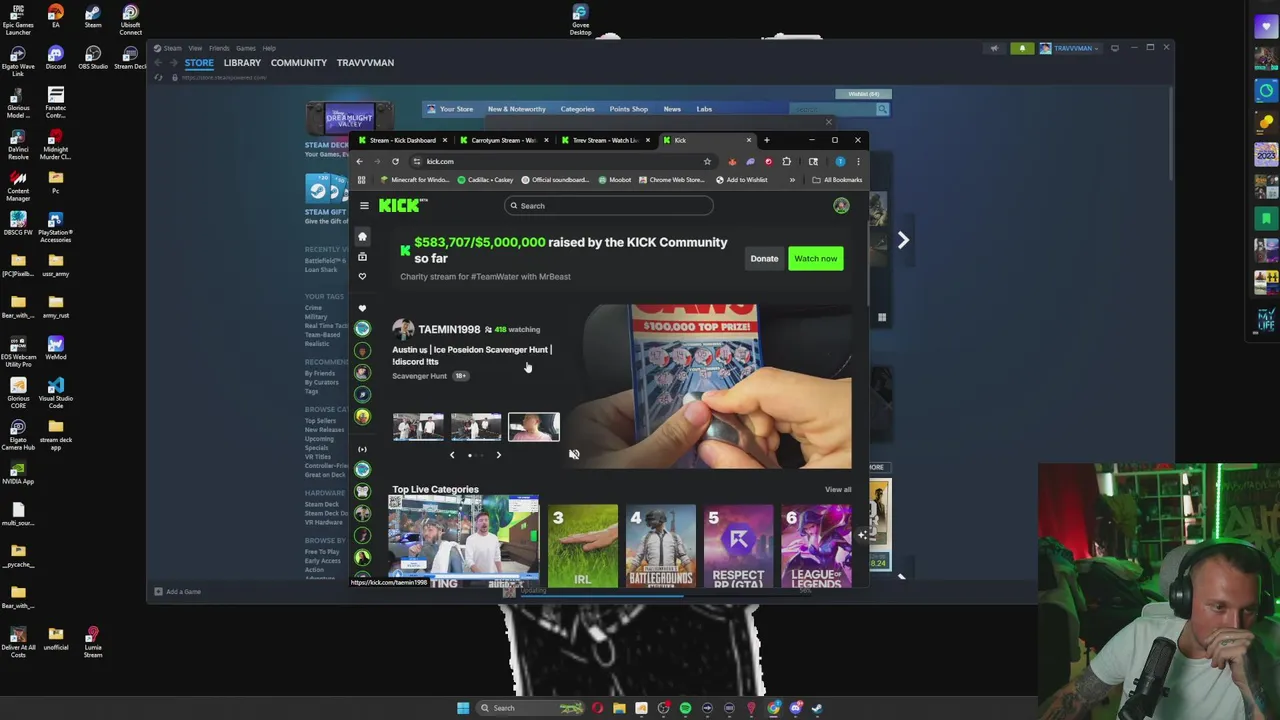This screenshot has width=1280, height=720.
Task: Open OBS Studio desktop icon
Action: 93,58
